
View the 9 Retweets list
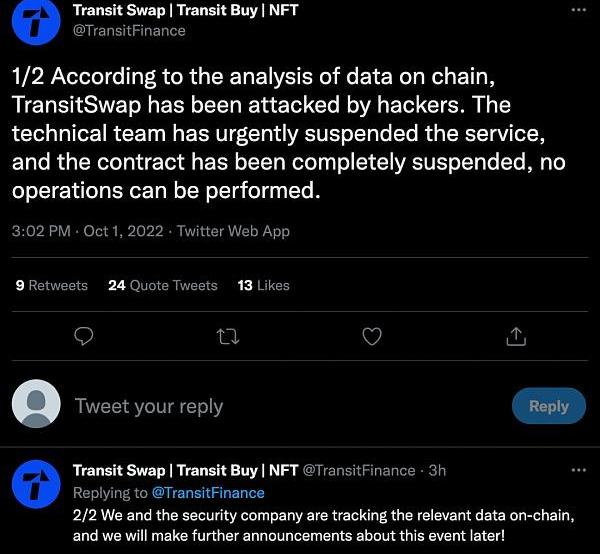pos(52,285)
